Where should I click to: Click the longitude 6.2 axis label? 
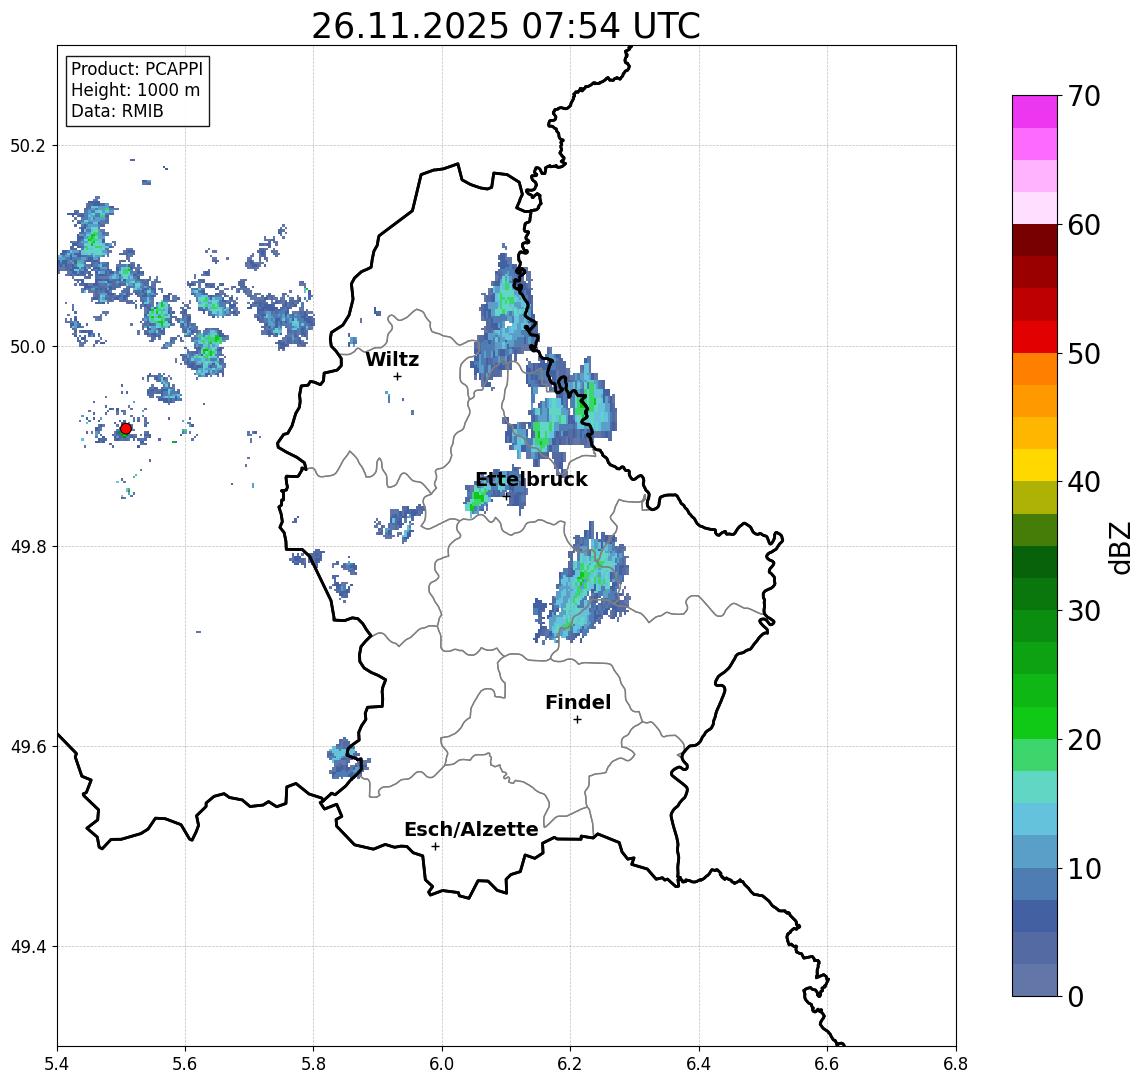point(570,1064)
